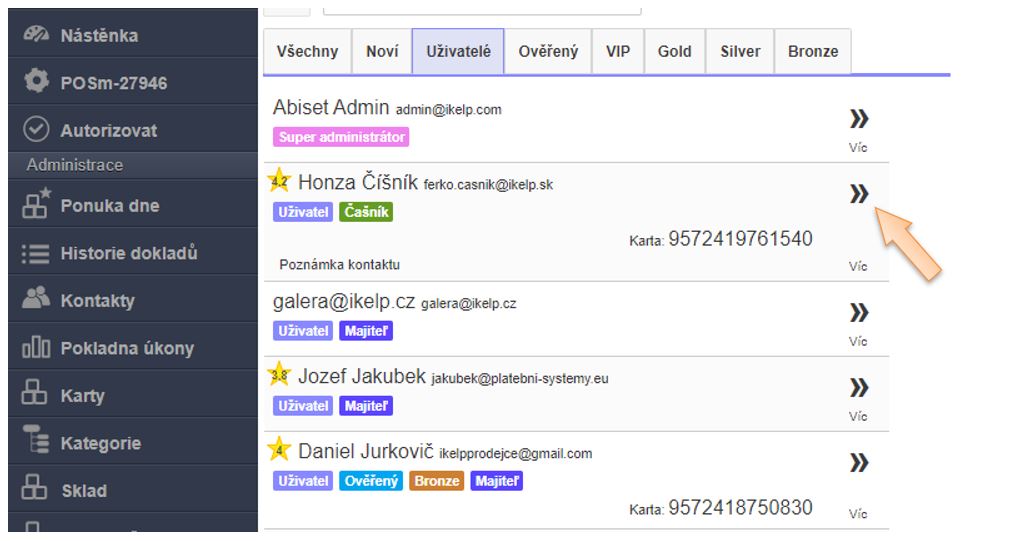Screen dimensions: 1023x541
Task: Click the green Čašník role tag
Action: tap(366, 212)
